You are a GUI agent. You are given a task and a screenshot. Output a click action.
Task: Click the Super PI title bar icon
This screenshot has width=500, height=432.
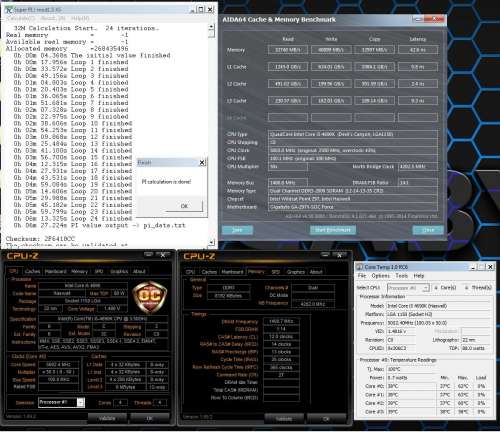pyautogui.click(x=8, y=10)
